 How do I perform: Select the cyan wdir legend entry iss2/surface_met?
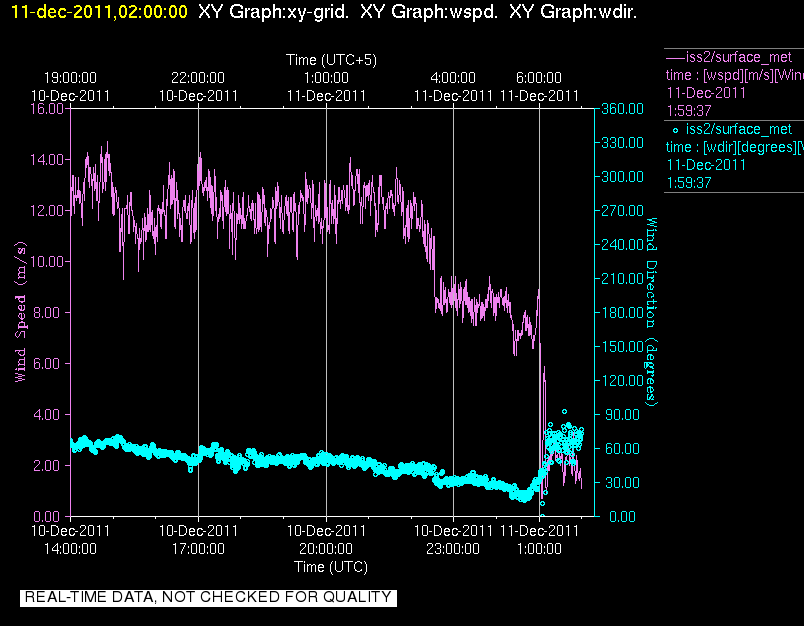tap(739, 129)
